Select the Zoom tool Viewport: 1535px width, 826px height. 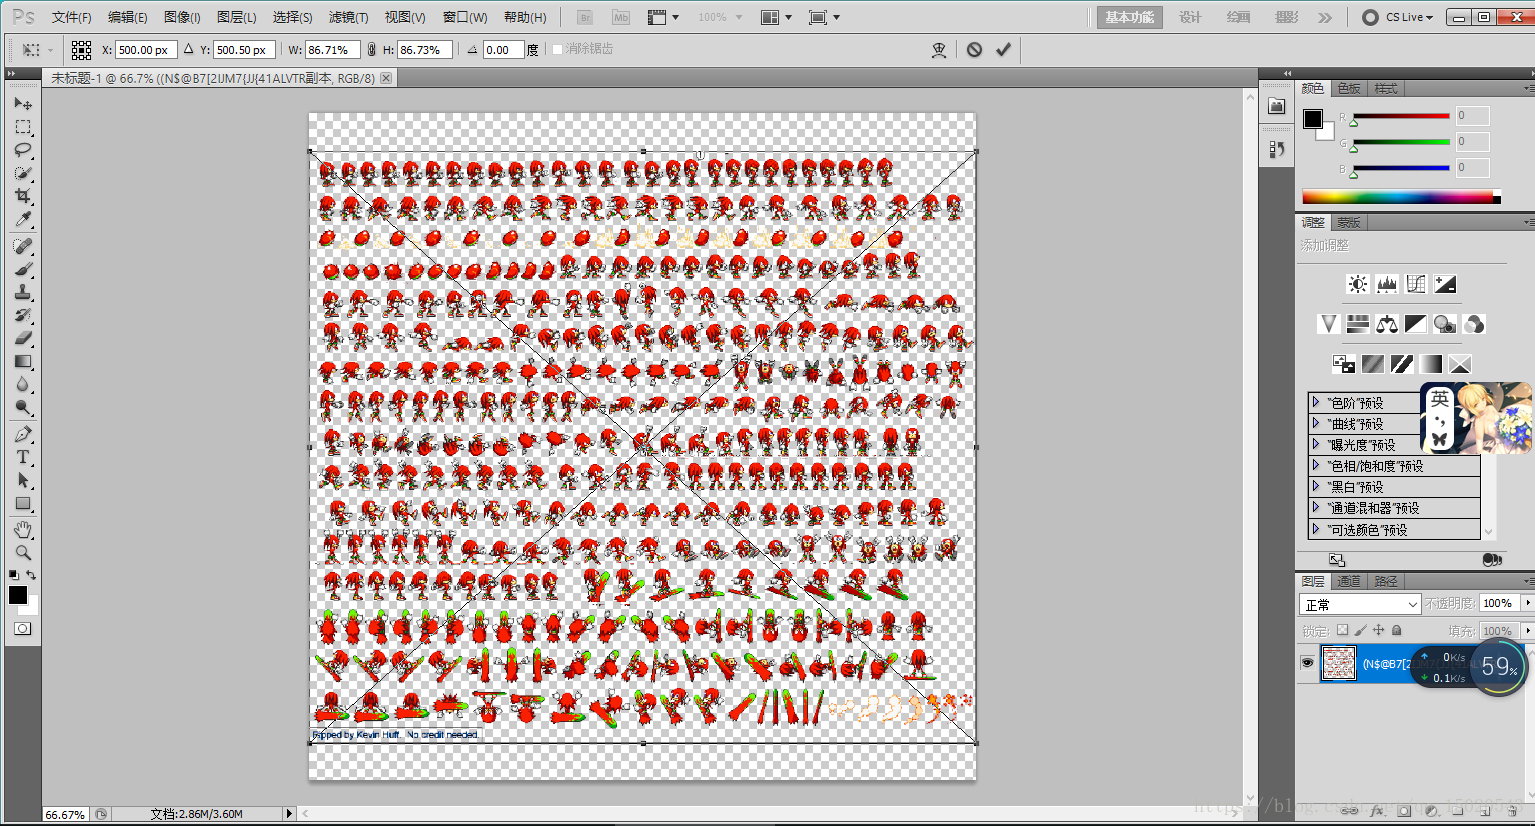(23, 551)
